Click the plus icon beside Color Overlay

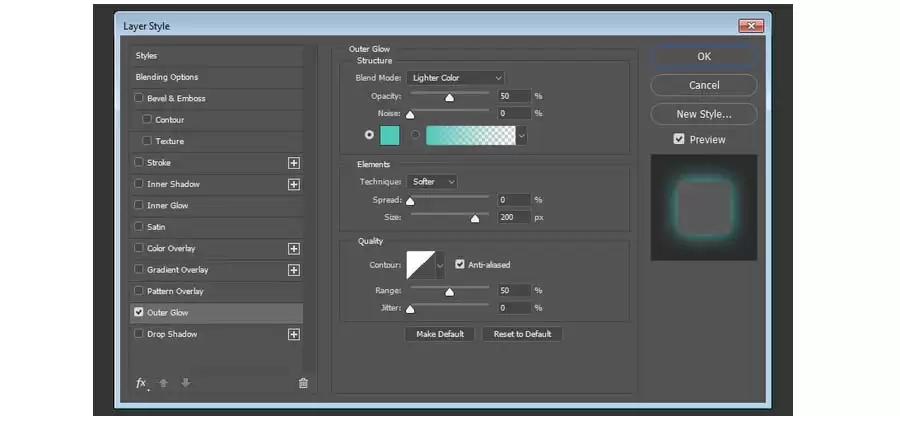click(x=294, y=249)
